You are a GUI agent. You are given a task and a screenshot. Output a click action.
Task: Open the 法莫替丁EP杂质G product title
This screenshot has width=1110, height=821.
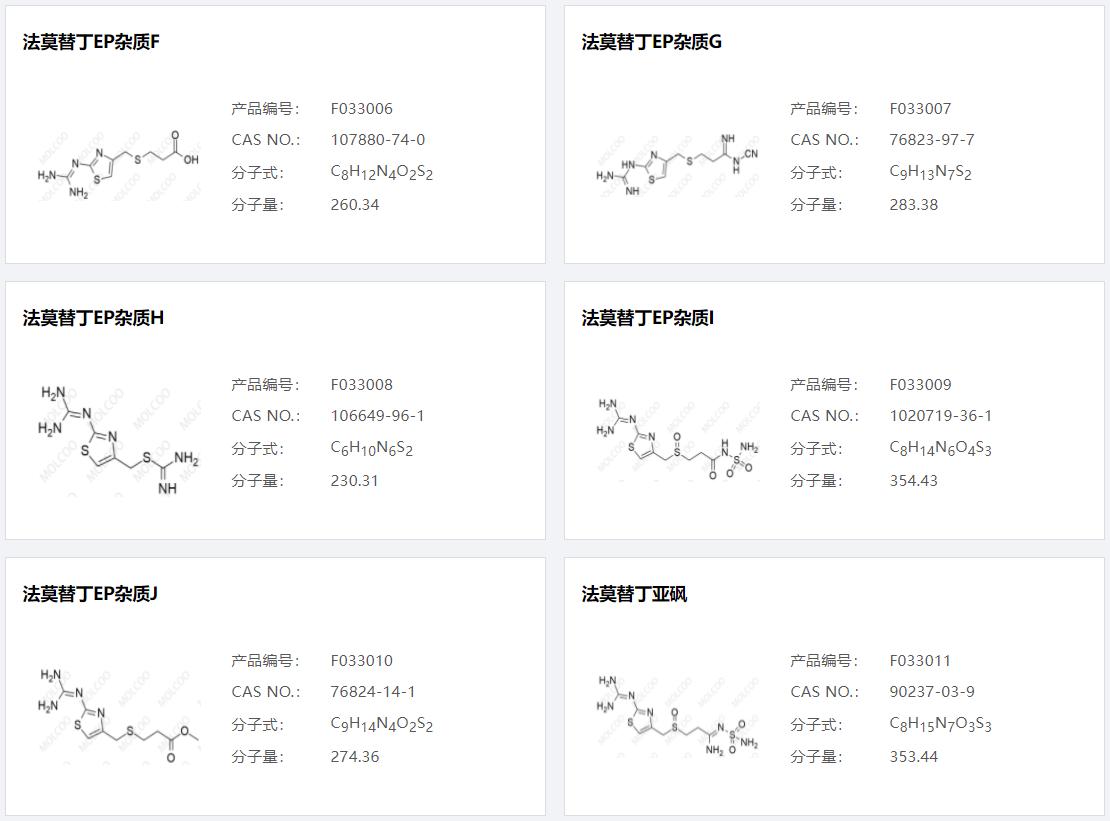pyautogui.click(x=651, y=42)
